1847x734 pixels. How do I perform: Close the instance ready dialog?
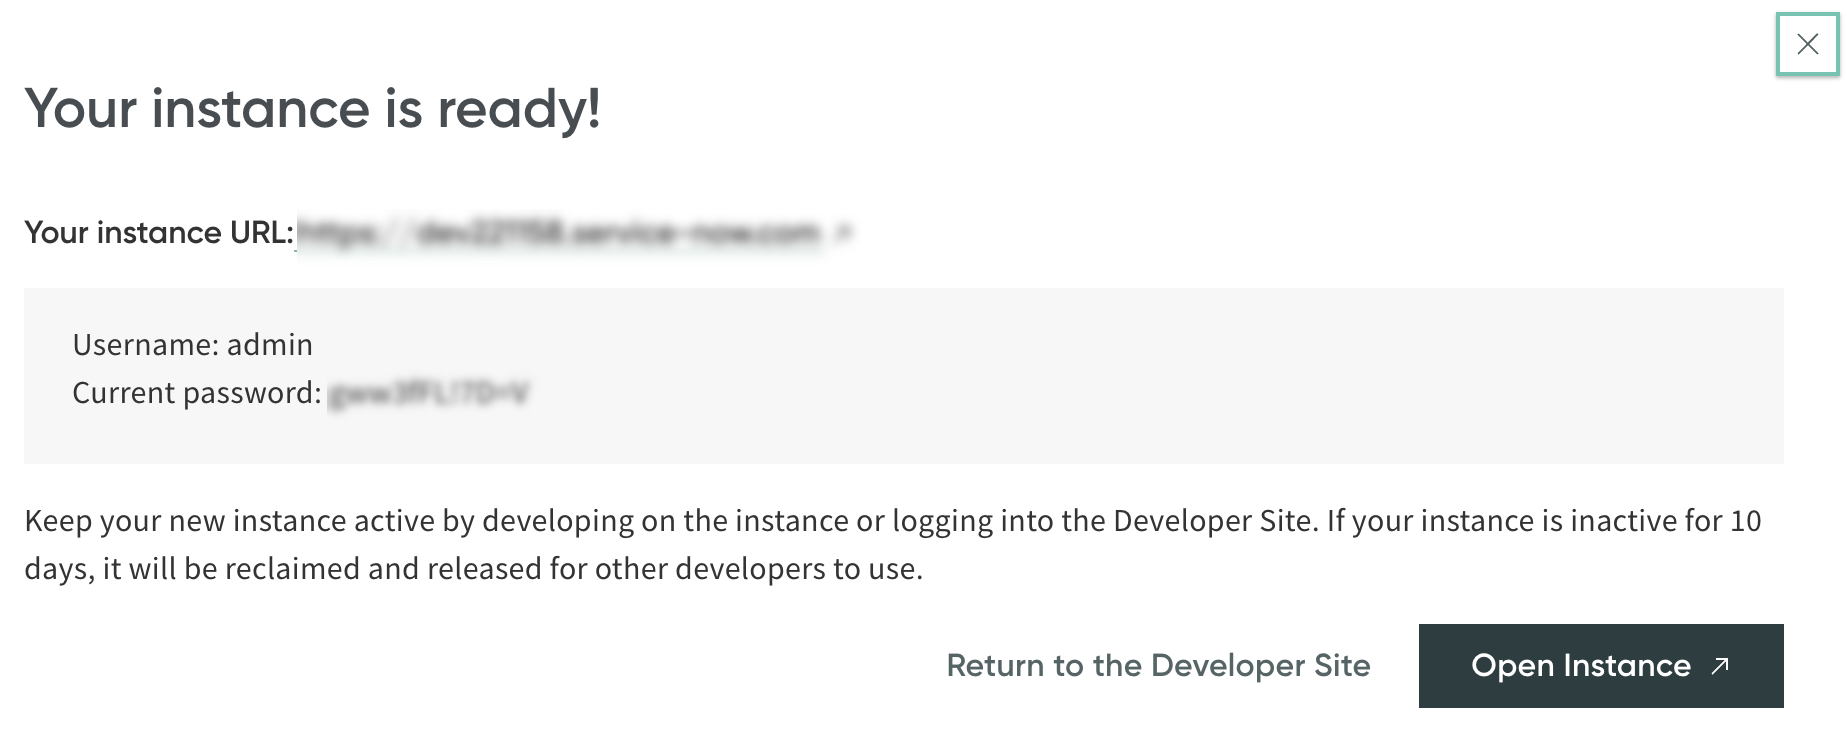(1807, 44)
